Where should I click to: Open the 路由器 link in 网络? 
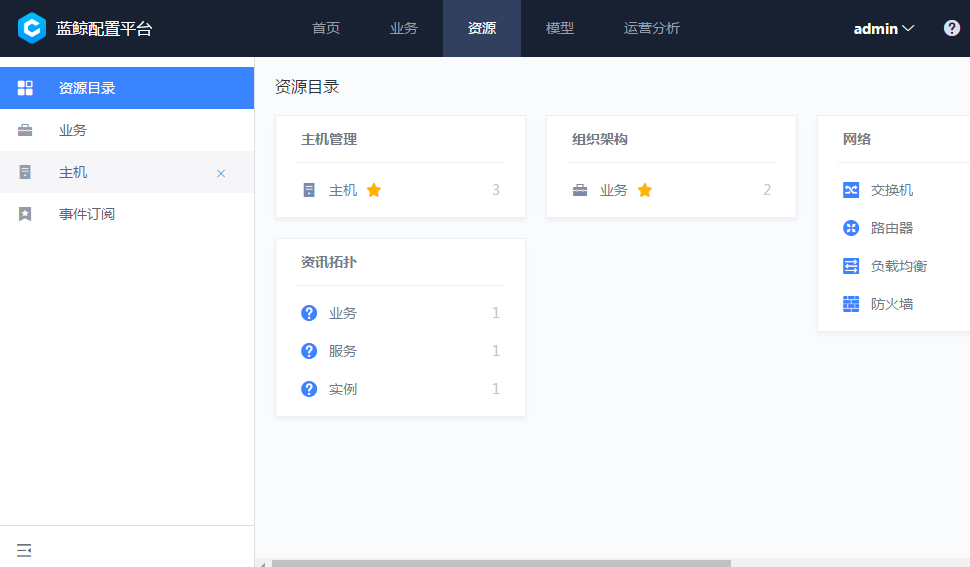[891, 228]
